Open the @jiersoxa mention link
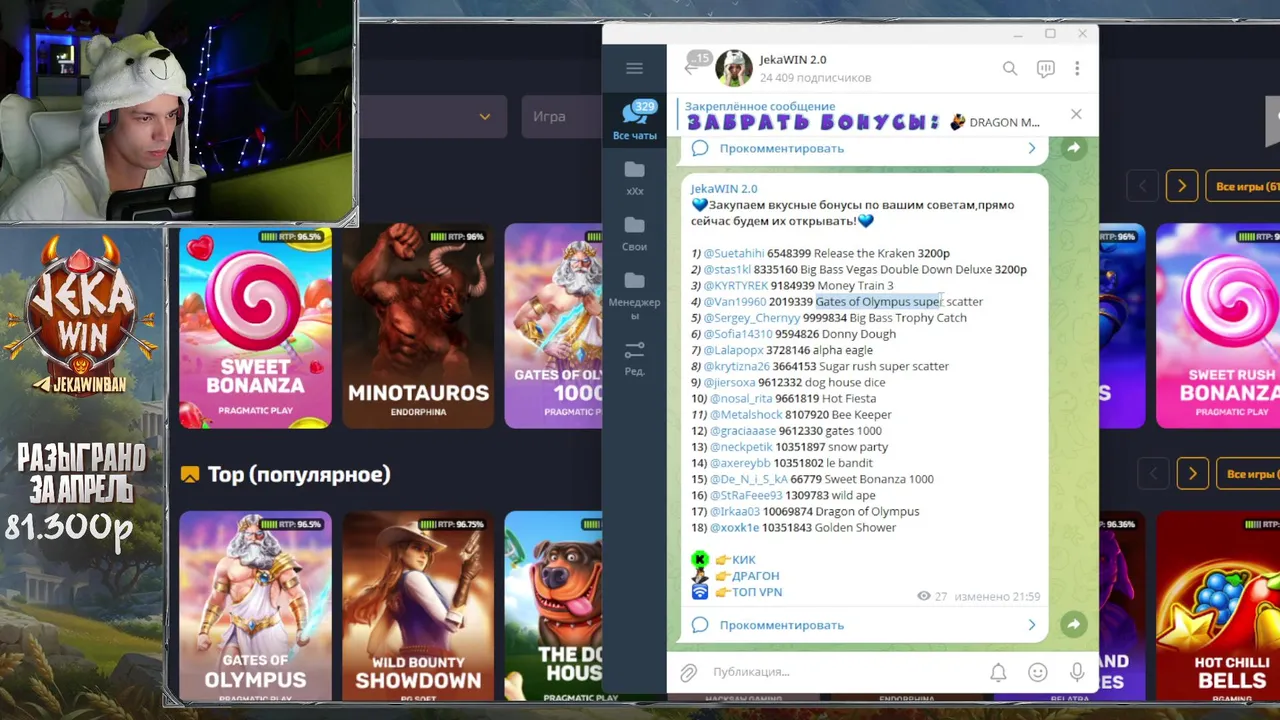Viewport: 1280px width, 720px height. (x=730, y=382)
